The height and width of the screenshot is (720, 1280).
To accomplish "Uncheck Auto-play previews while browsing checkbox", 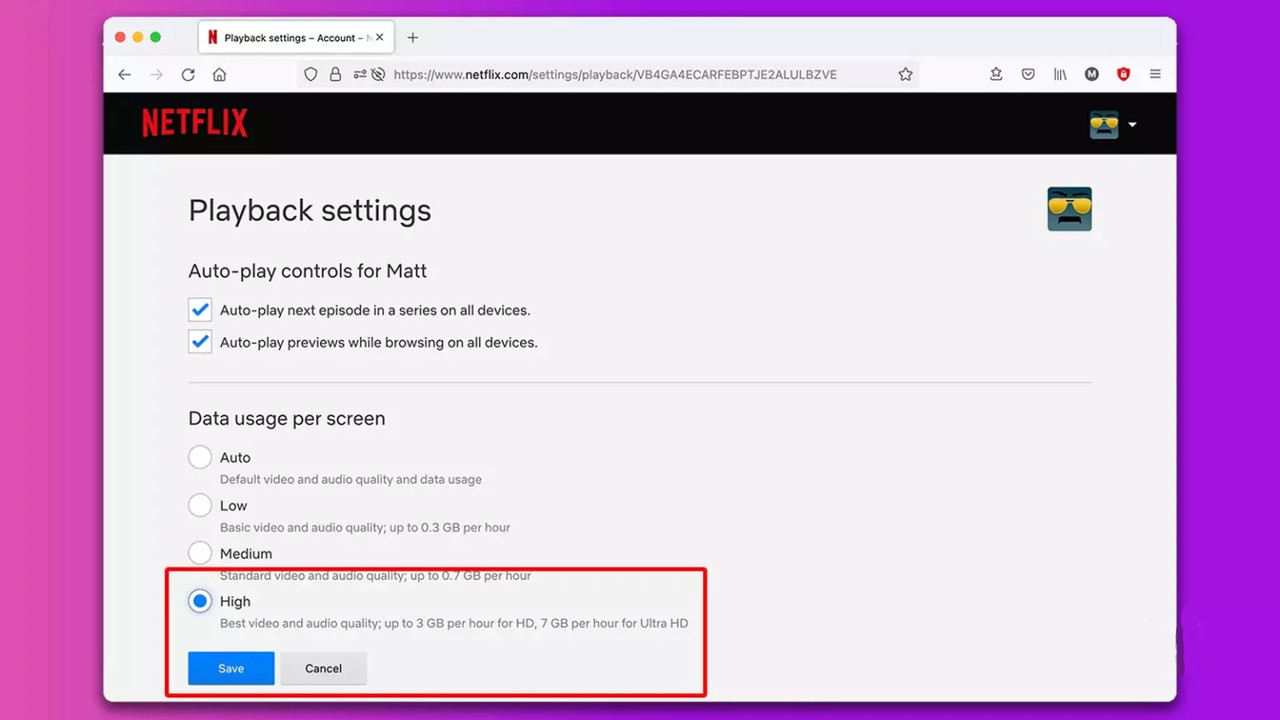I will [200, 342].
